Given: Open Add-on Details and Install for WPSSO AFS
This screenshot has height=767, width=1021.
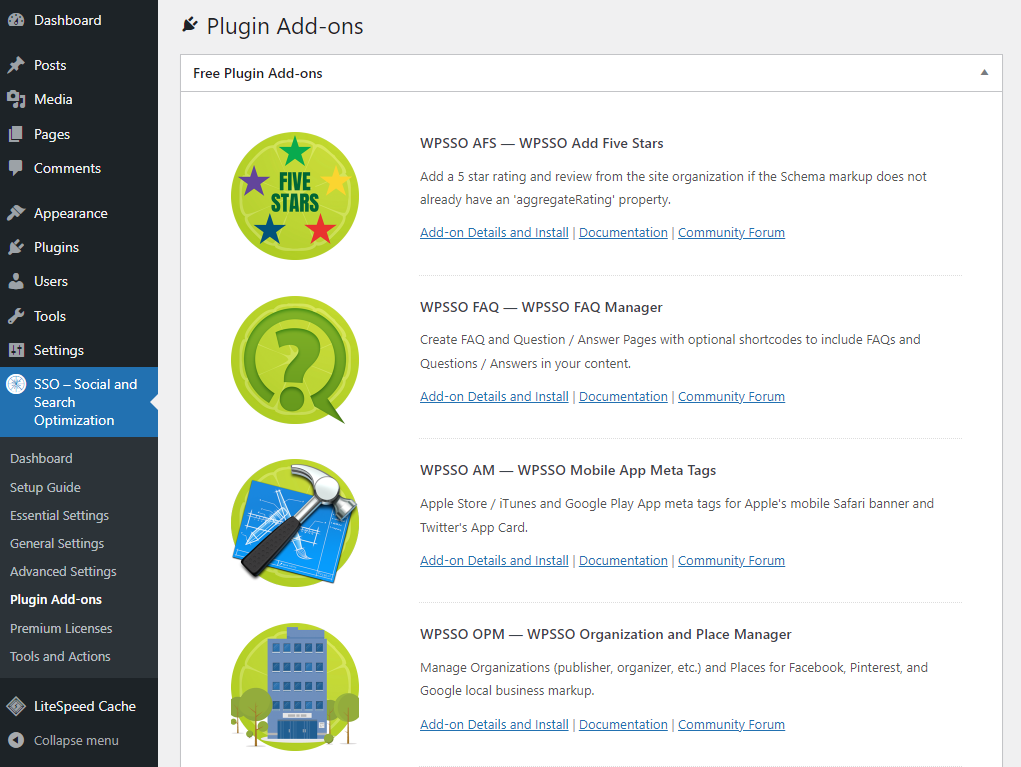Looking at the screenshot, I should point(494,232).
